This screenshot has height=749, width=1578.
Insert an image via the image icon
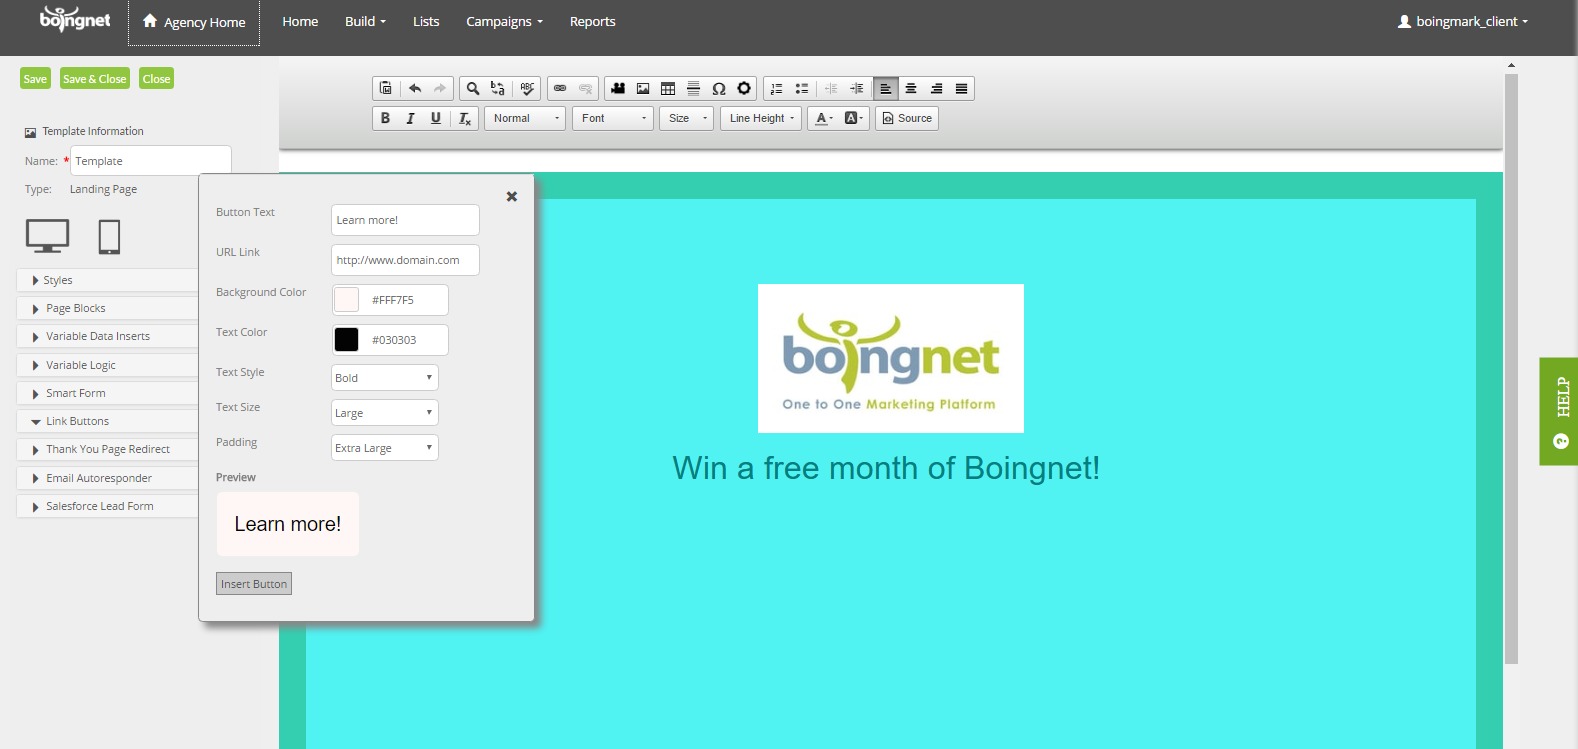click(643, 89)
